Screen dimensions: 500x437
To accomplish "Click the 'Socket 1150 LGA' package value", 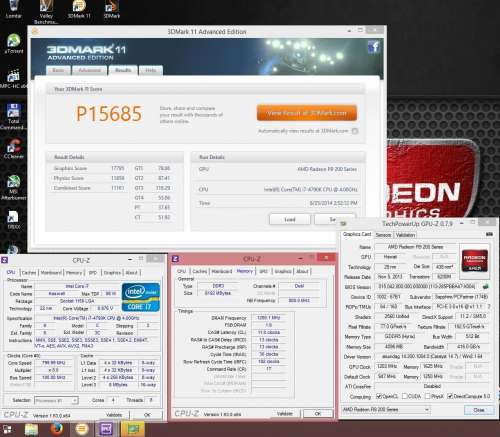I will pos(77,301).
